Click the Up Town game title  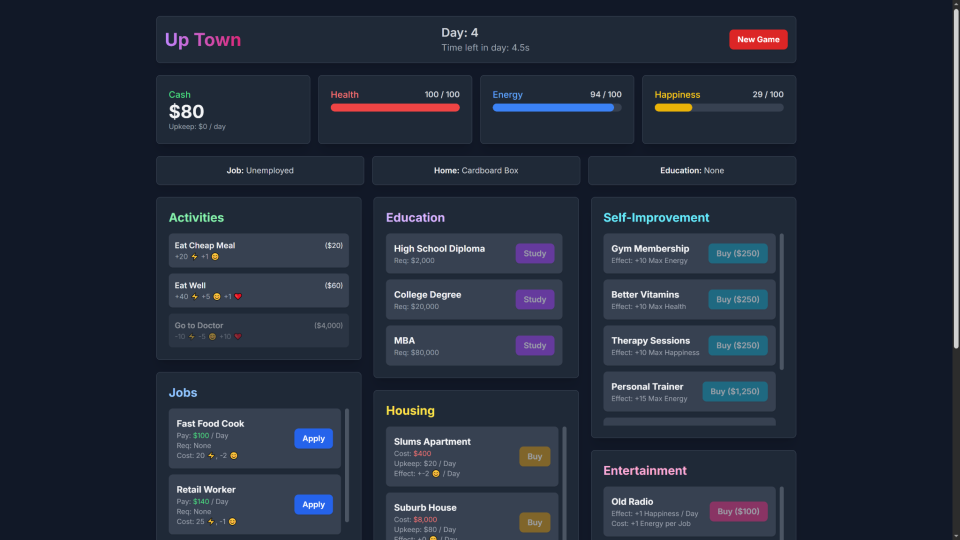point(203,40)
